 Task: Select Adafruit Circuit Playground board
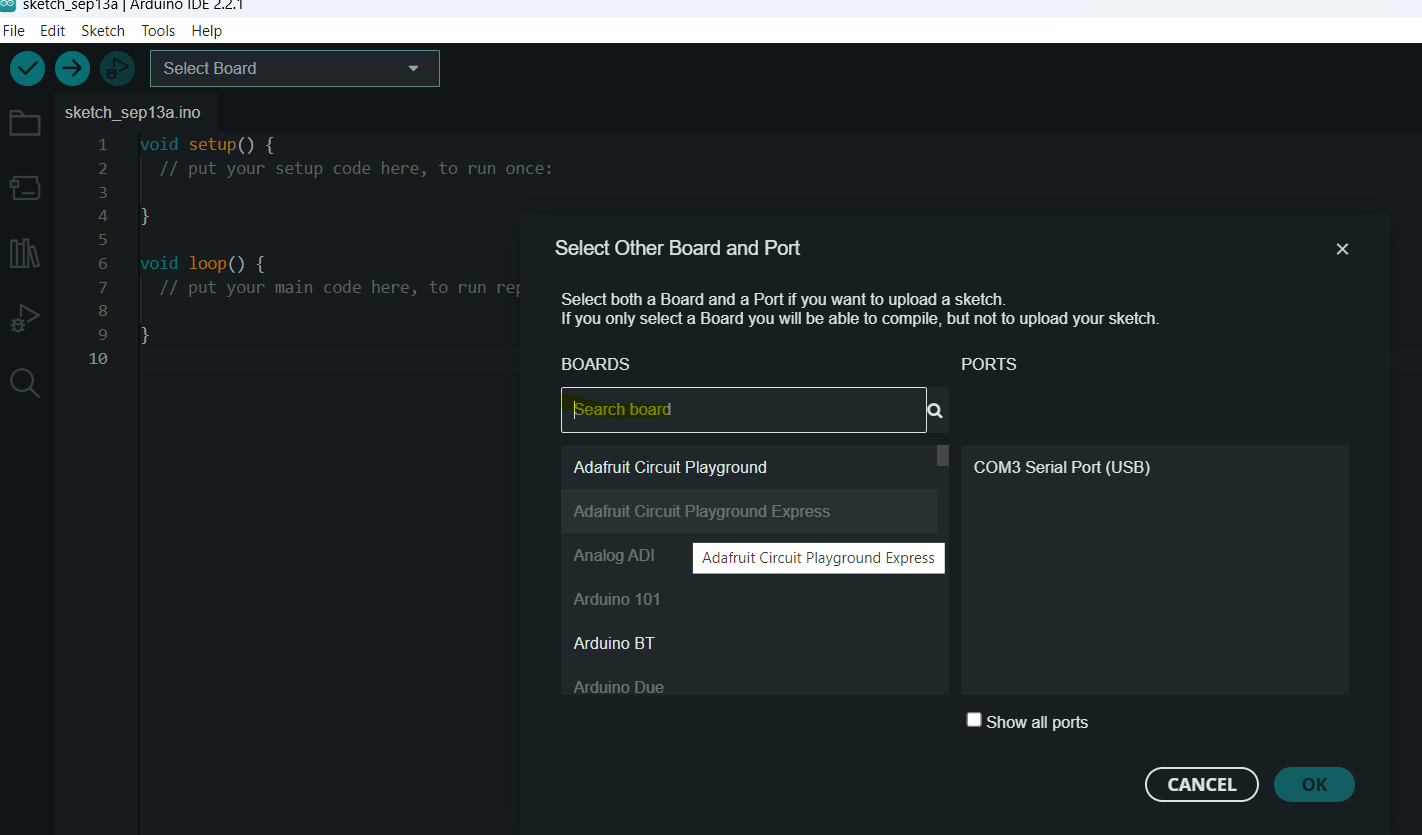click(x=749, y=467)
